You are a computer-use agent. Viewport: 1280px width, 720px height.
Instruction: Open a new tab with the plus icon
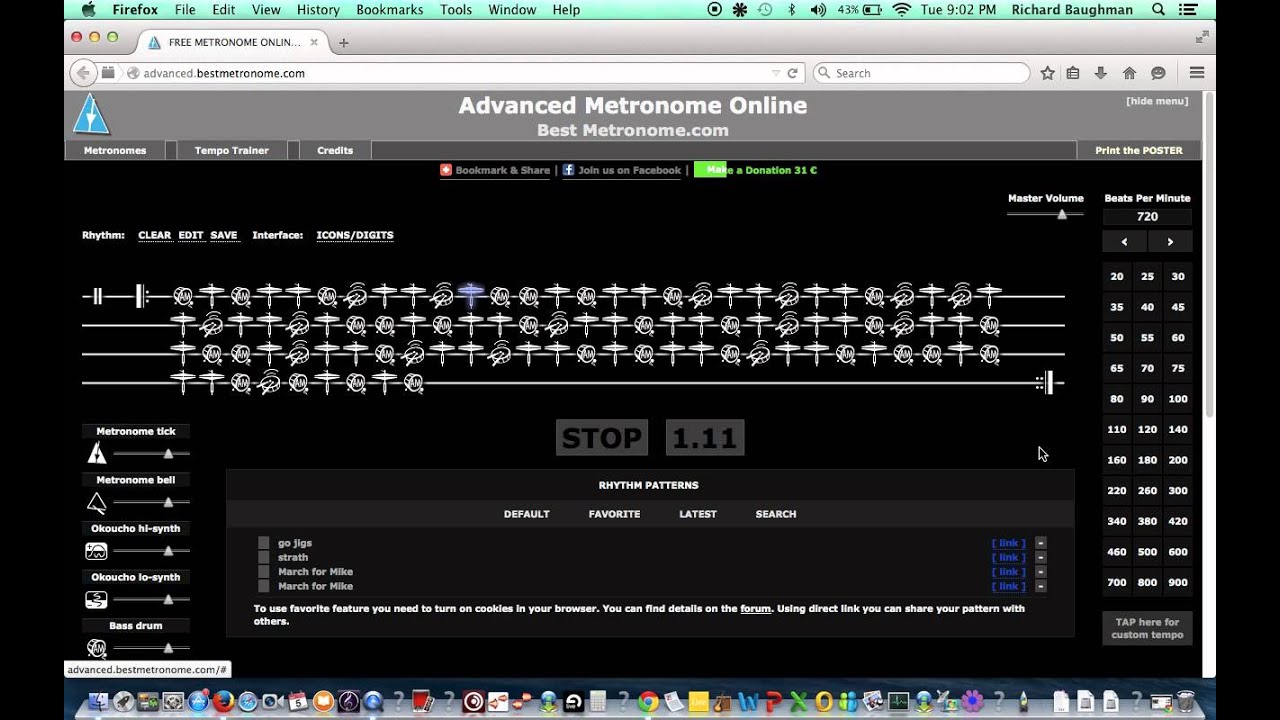[x=343, y=43]
